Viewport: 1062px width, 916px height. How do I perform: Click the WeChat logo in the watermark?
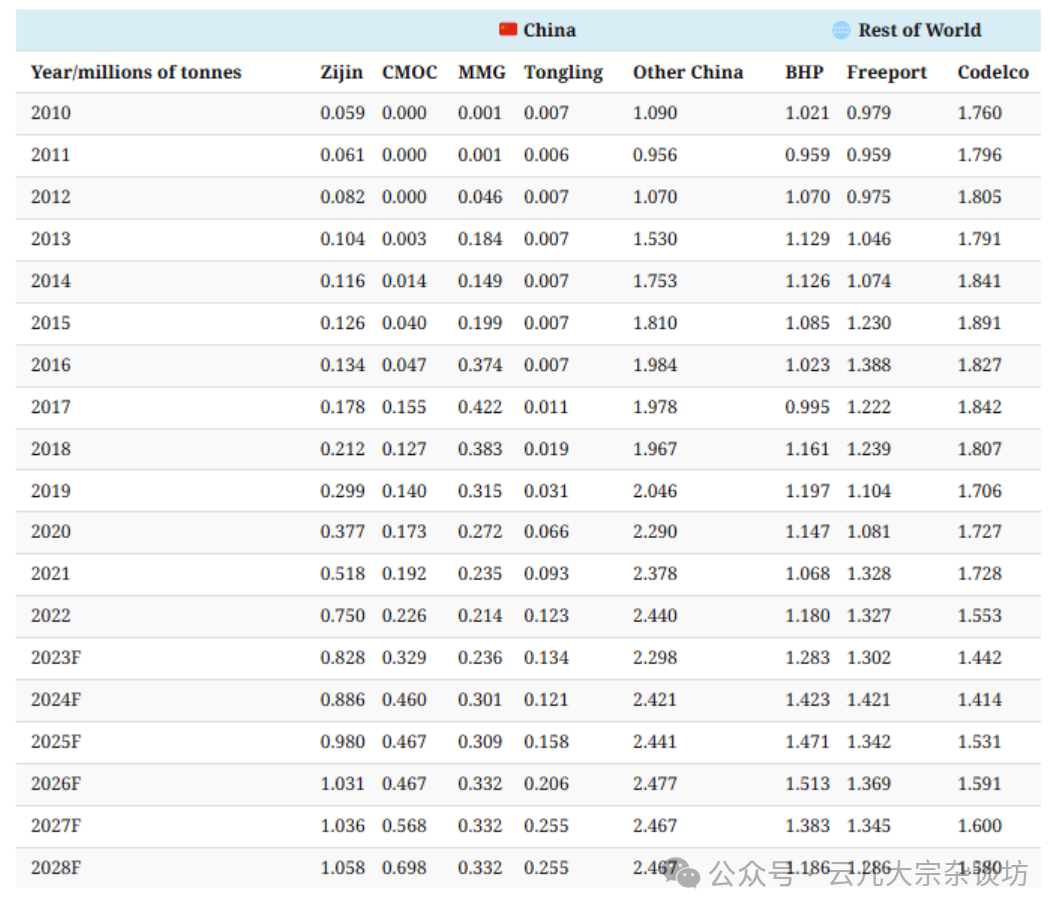coord(686,874)
